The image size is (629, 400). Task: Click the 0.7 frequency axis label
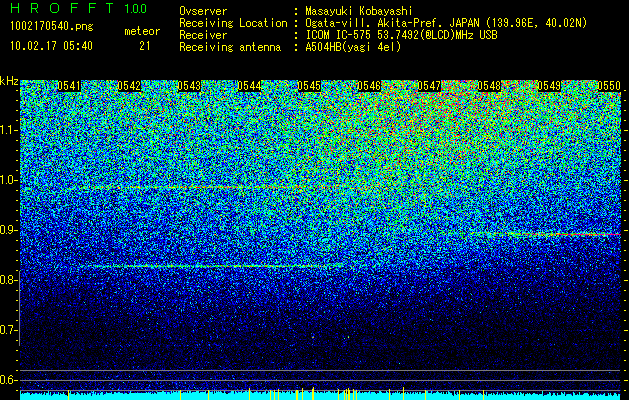pos(9,330)
